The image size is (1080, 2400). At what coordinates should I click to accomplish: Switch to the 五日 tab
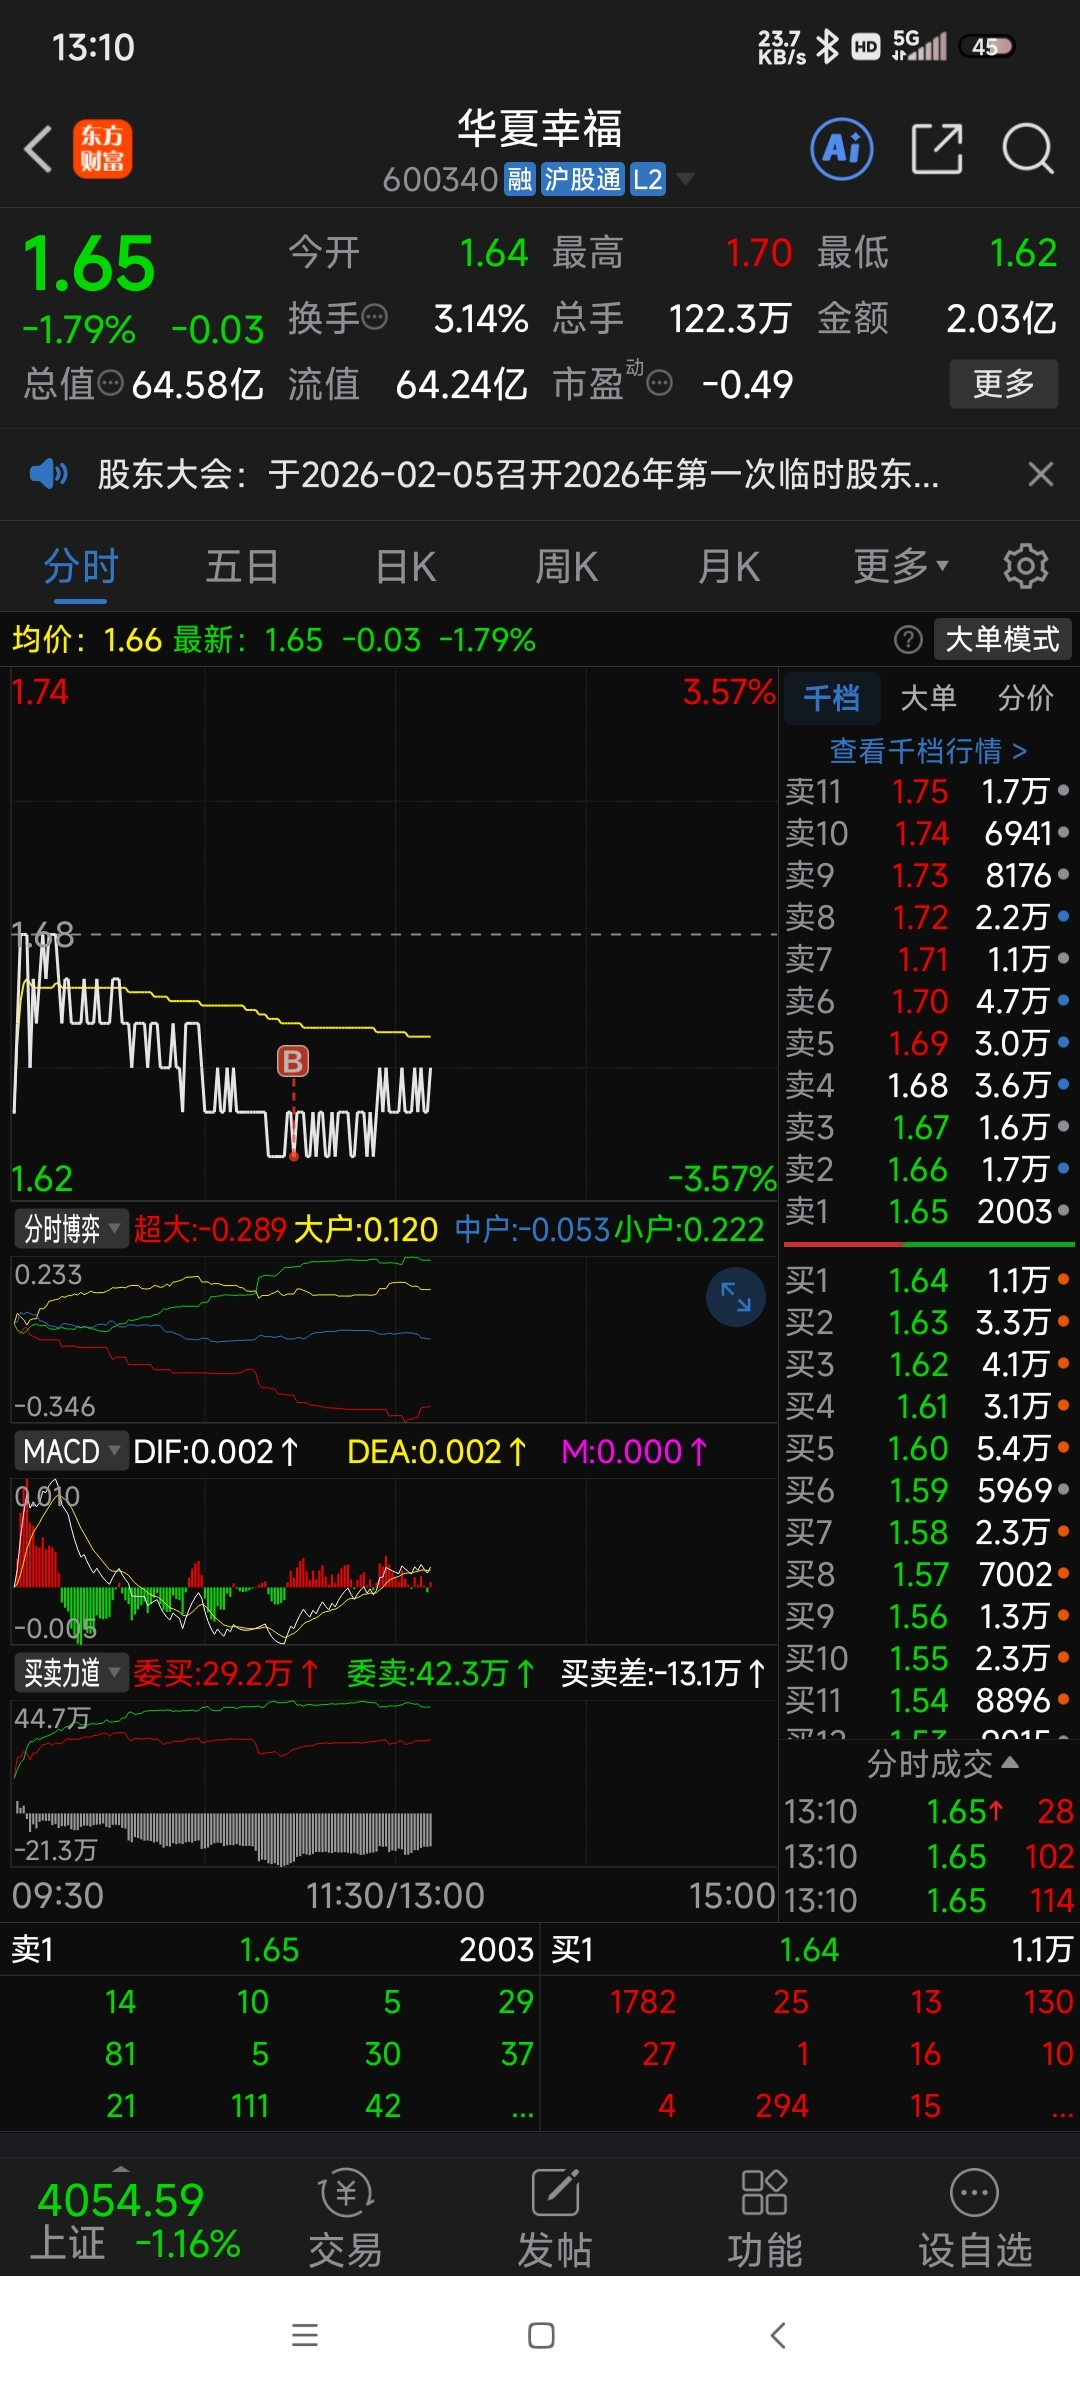(242, 566)
